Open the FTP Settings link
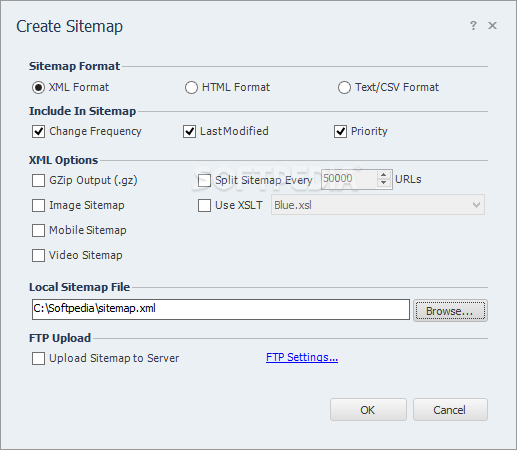This screenshot has width=517, height=450. [302, 357]
